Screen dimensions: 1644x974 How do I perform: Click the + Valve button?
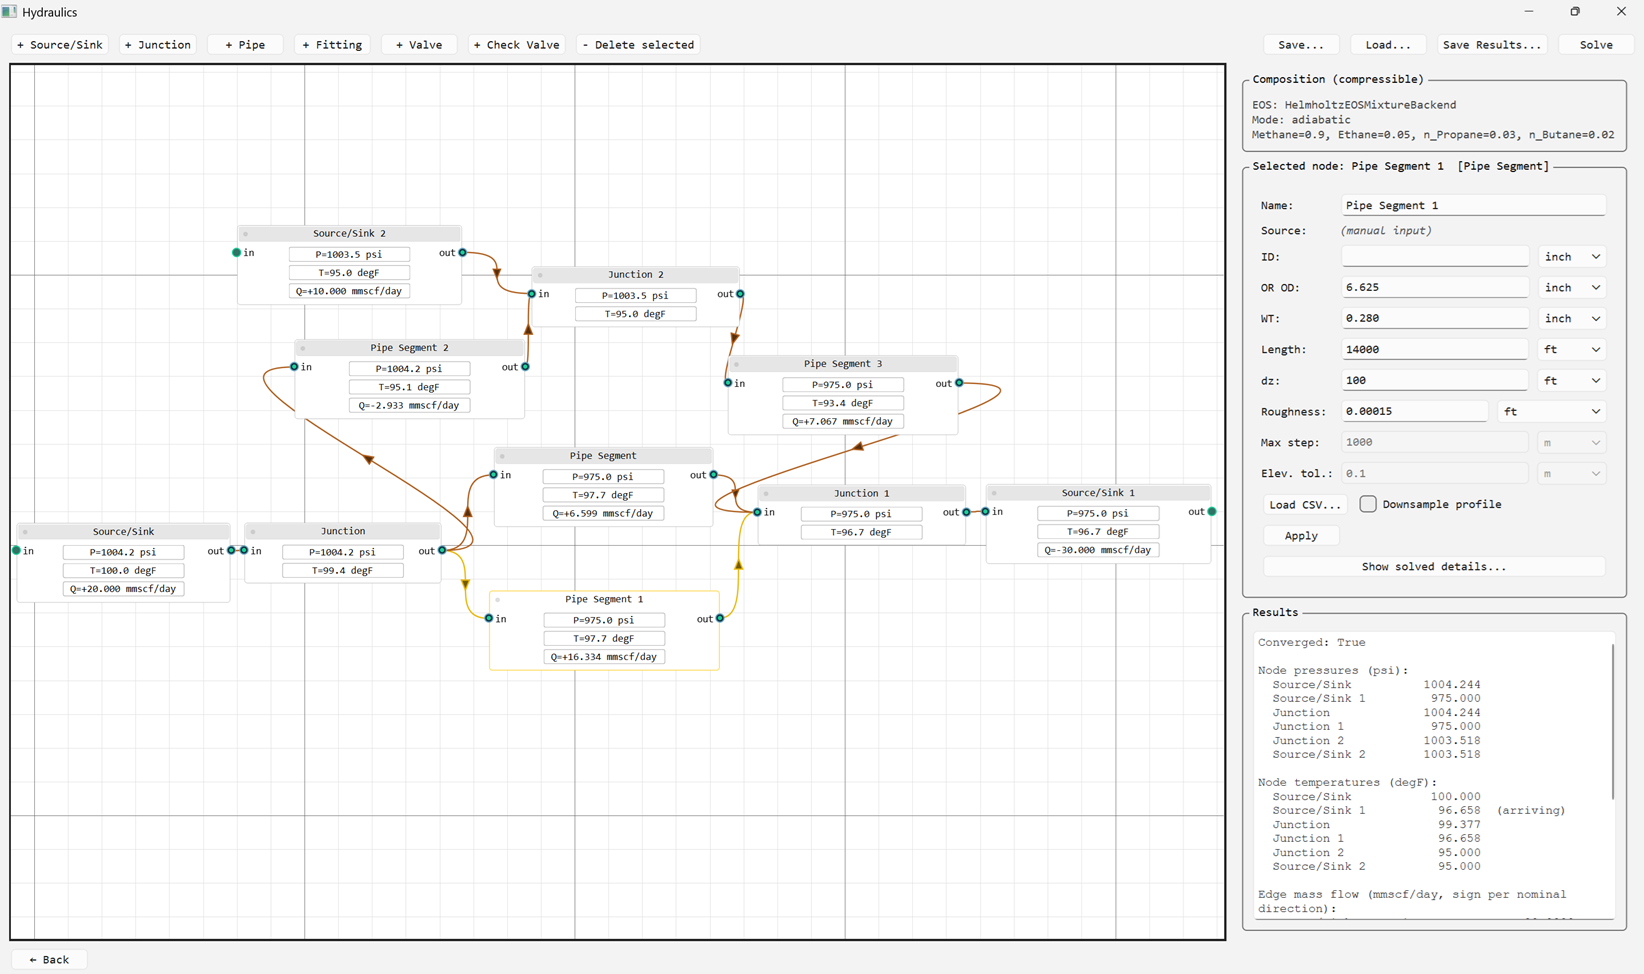click(x=419, y=45)
